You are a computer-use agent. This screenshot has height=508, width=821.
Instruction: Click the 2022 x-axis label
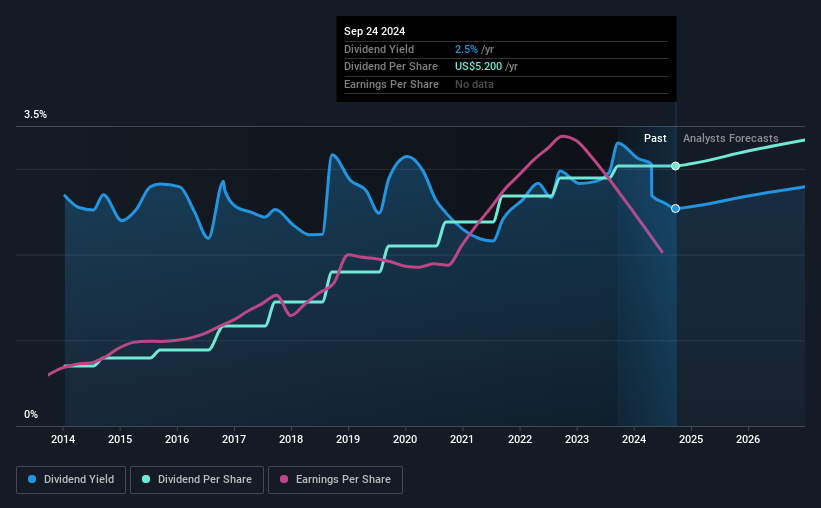pos(520,439)
